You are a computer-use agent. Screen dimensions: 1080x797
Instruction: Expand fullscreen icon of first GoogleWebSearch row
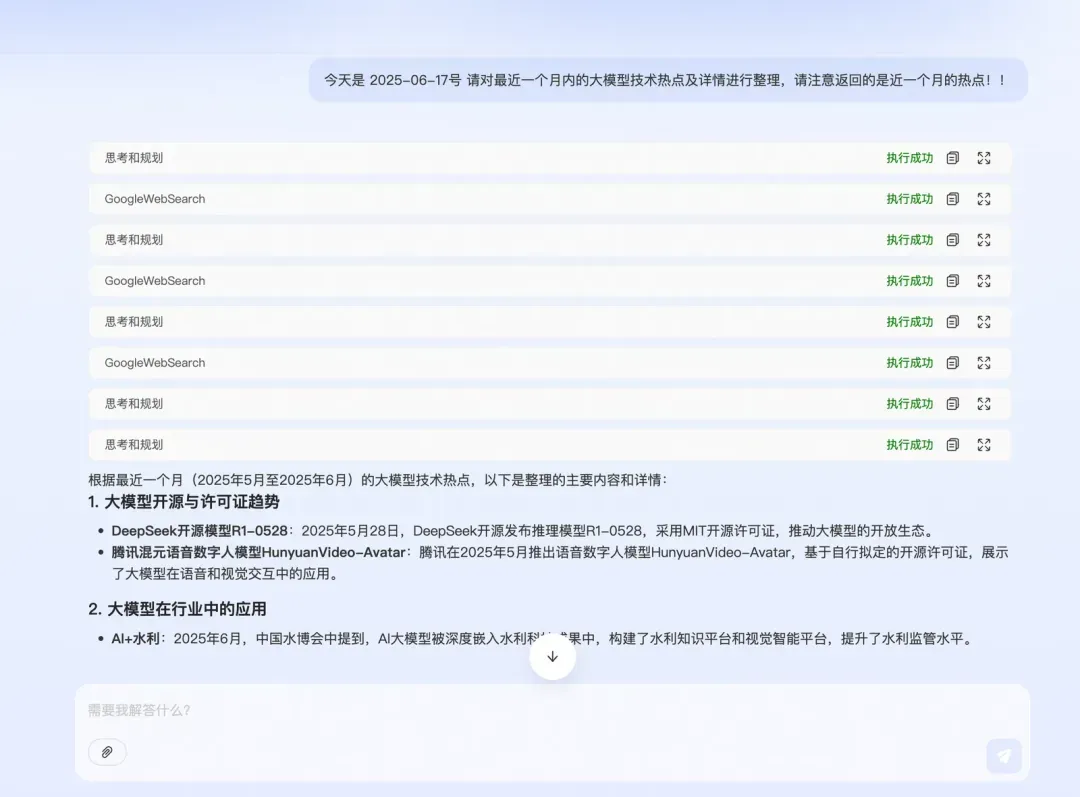click(x=984, y=199)
